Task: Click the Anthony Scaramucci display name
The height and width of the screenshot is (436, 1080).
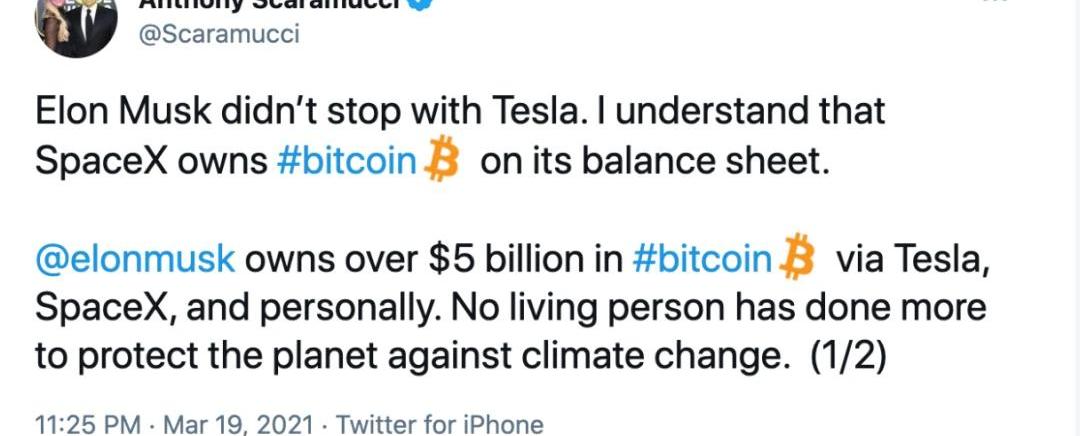Action: pos(270,4)
